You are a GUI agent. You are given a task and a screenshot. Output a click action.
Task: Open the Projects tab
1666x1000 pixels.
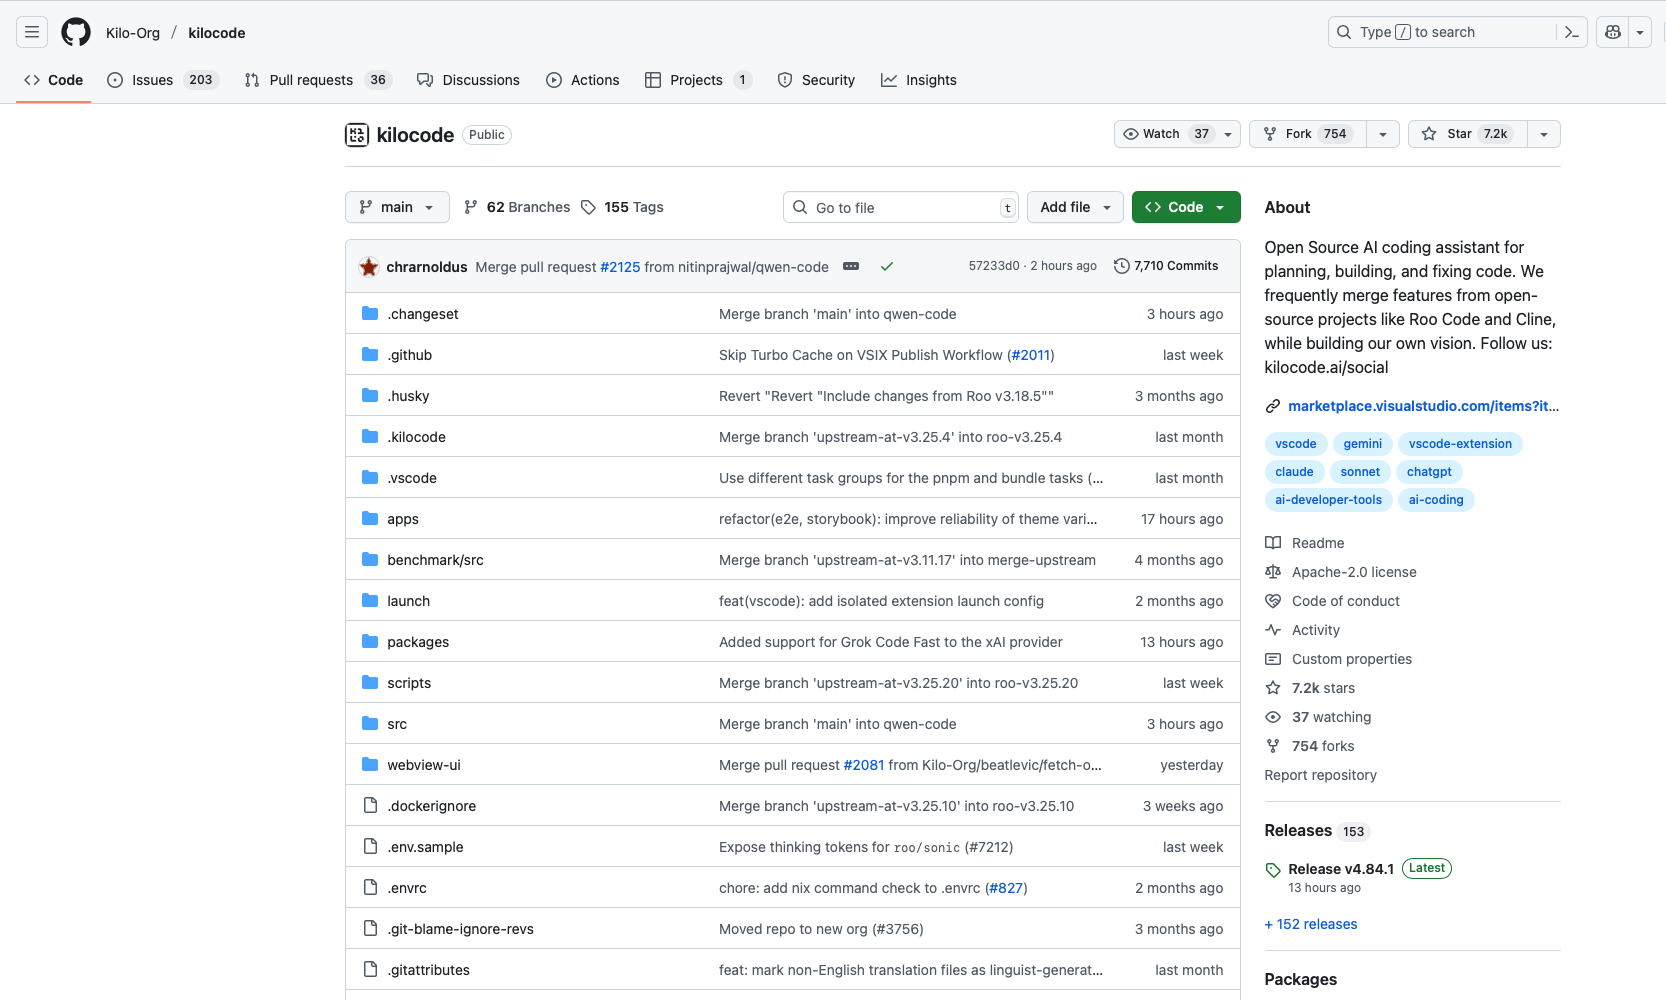coord(698,80)
